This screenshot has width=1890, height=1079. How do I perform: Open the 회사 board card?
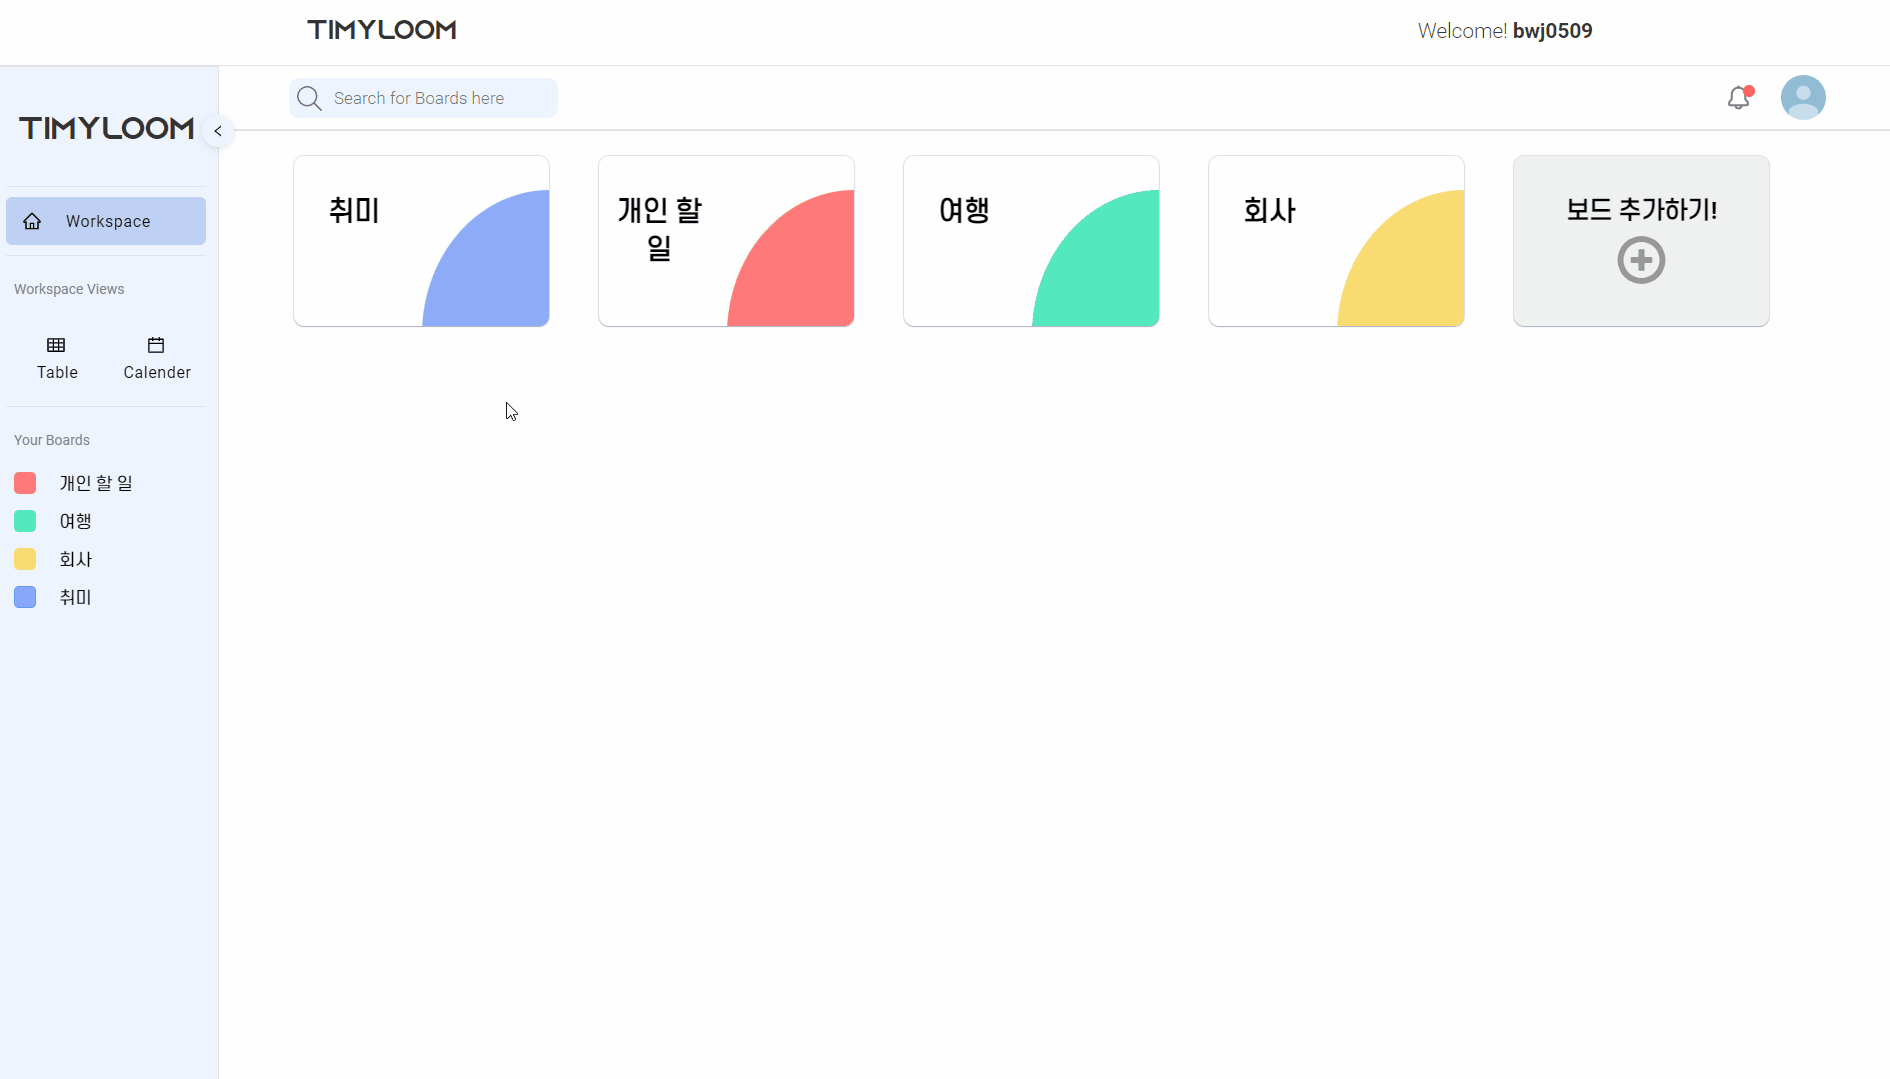pyautogui.click(x=1336, y=240)
